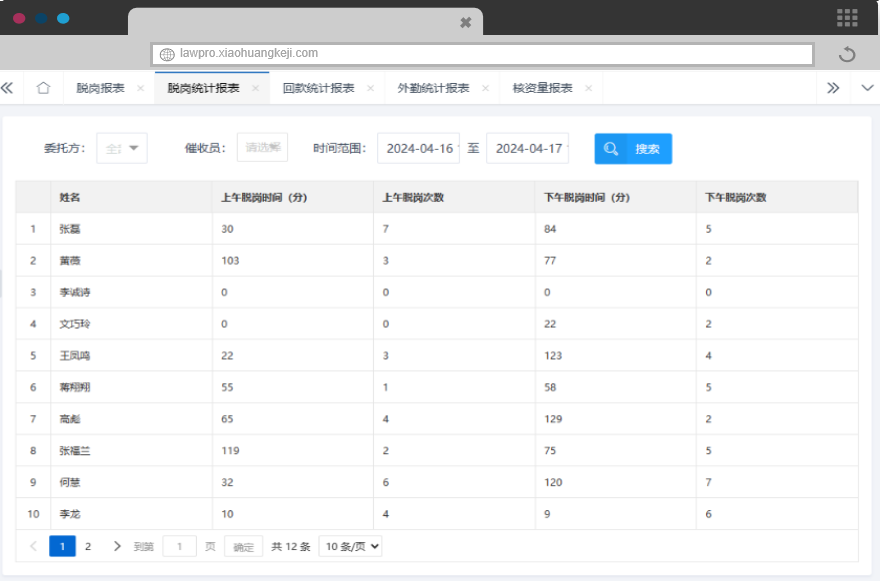The height and width of the screenshot is (581, 880).
Task: Click the jump-to-page number input
Action: click(180, 546)
